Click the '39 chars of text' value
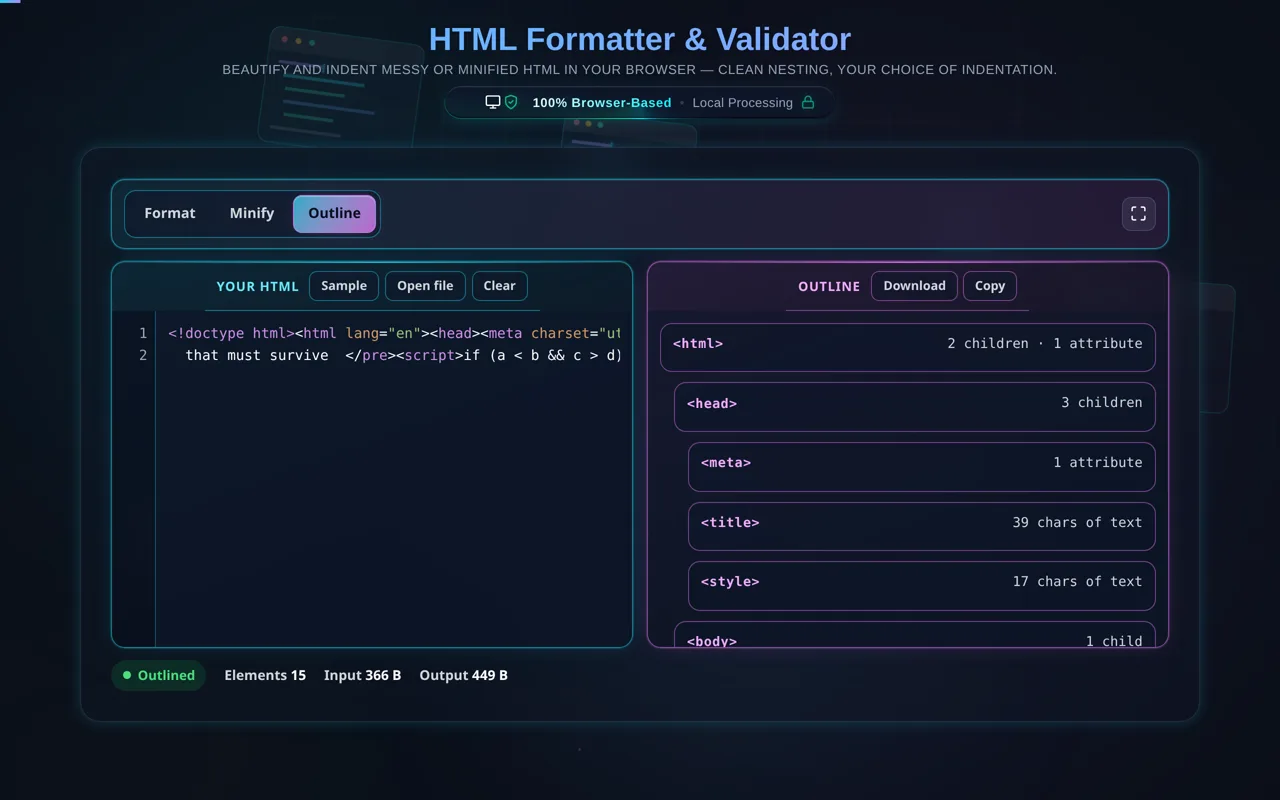 tap(1077, 522)
